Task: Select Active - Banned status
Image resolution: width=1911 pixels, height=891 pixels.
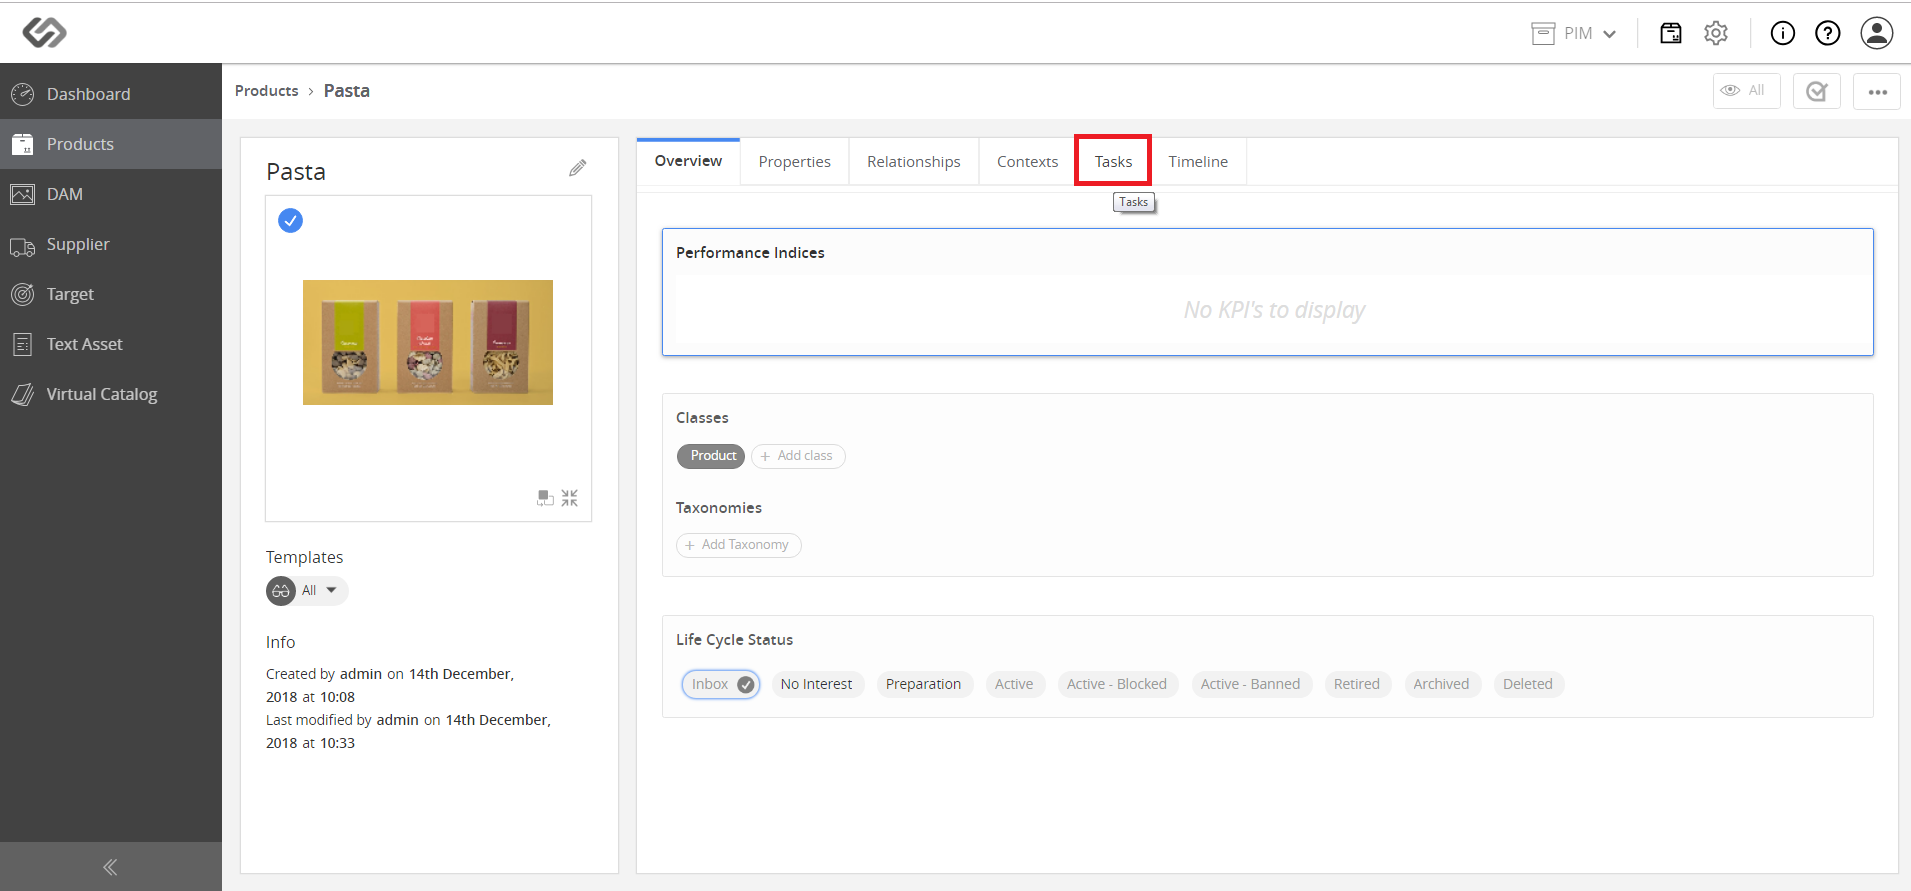Action: (1250, 684)
